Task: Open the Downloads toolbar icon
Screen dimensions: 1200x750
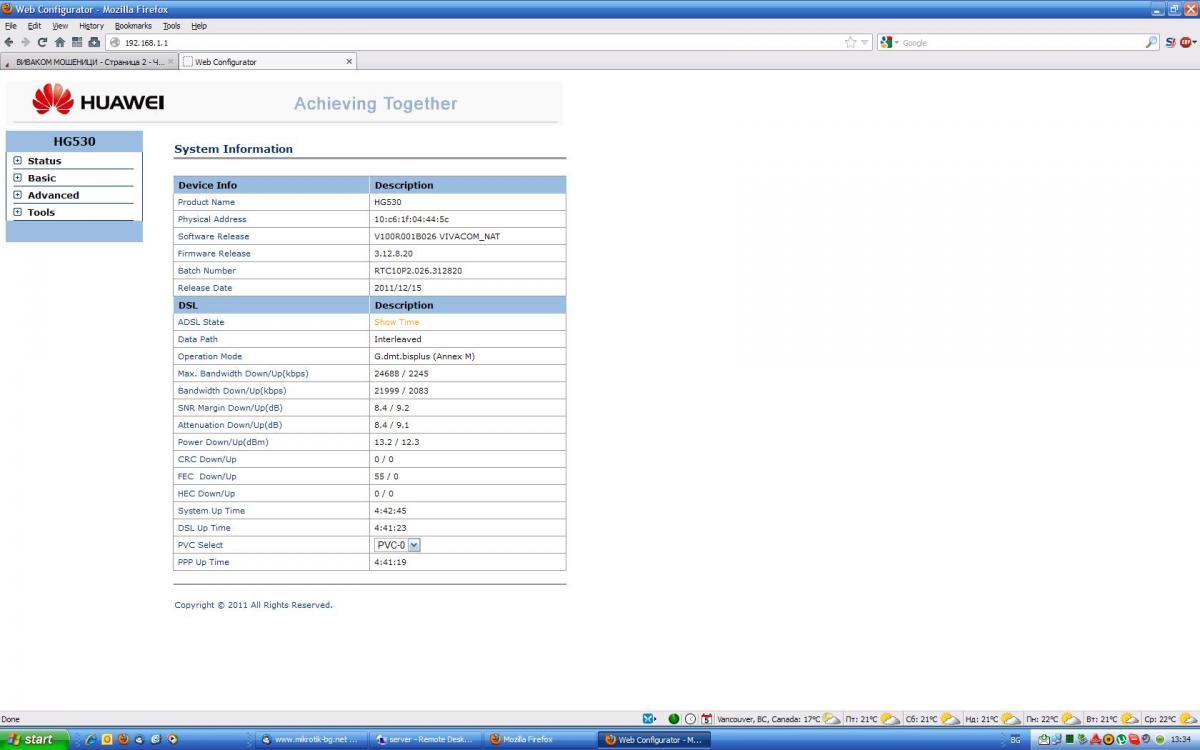Action: [94, 42]
